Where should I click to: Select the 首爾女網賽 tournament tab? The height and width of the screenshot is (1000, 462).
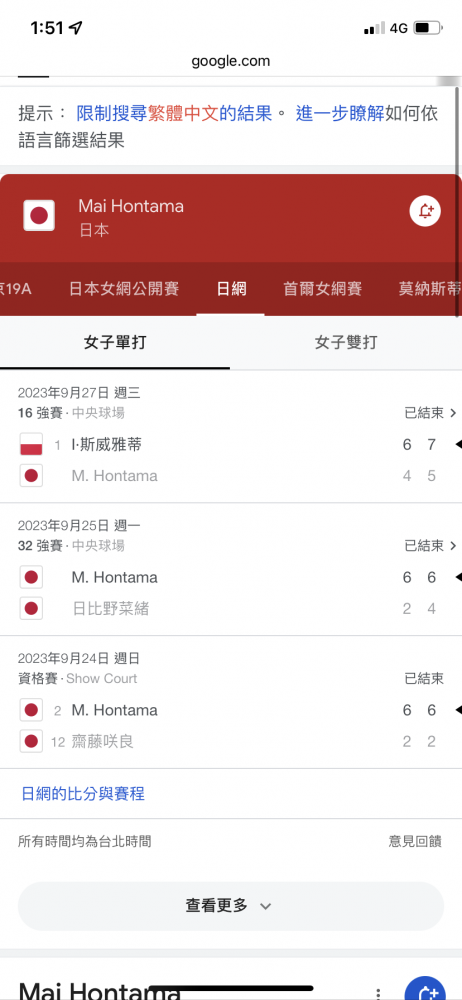tap(322, 289)
